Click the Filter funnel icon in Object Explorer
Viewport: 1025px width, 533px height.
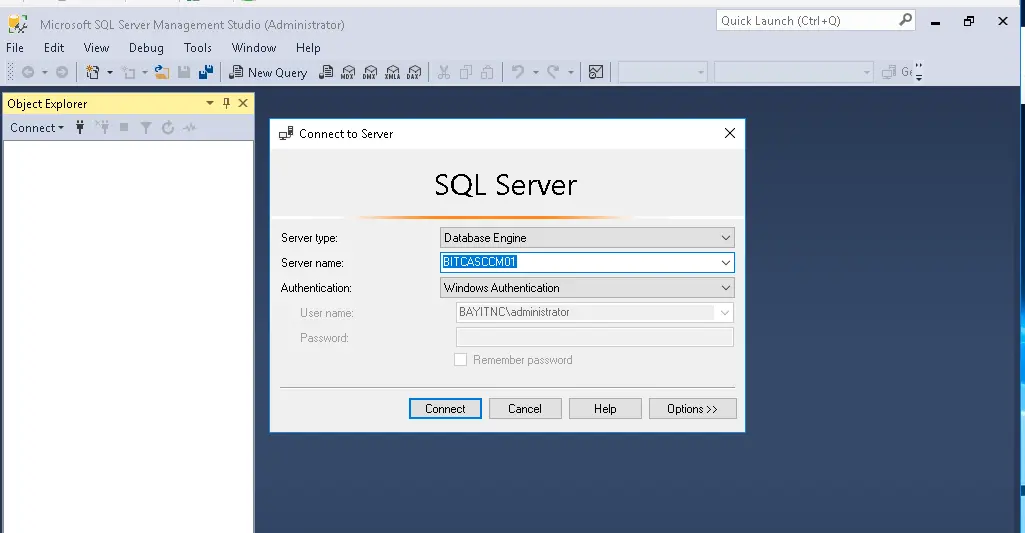[x=146, y=128]
